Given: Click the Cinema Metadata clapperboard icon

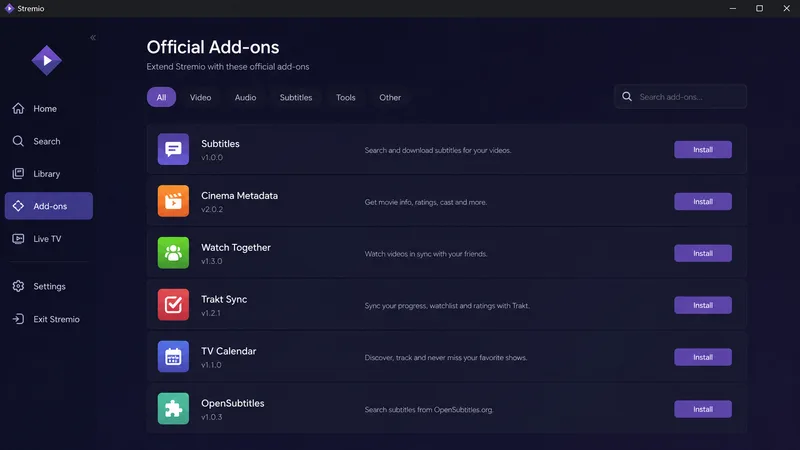Looking at the screenshot, I should coord(173,201).
